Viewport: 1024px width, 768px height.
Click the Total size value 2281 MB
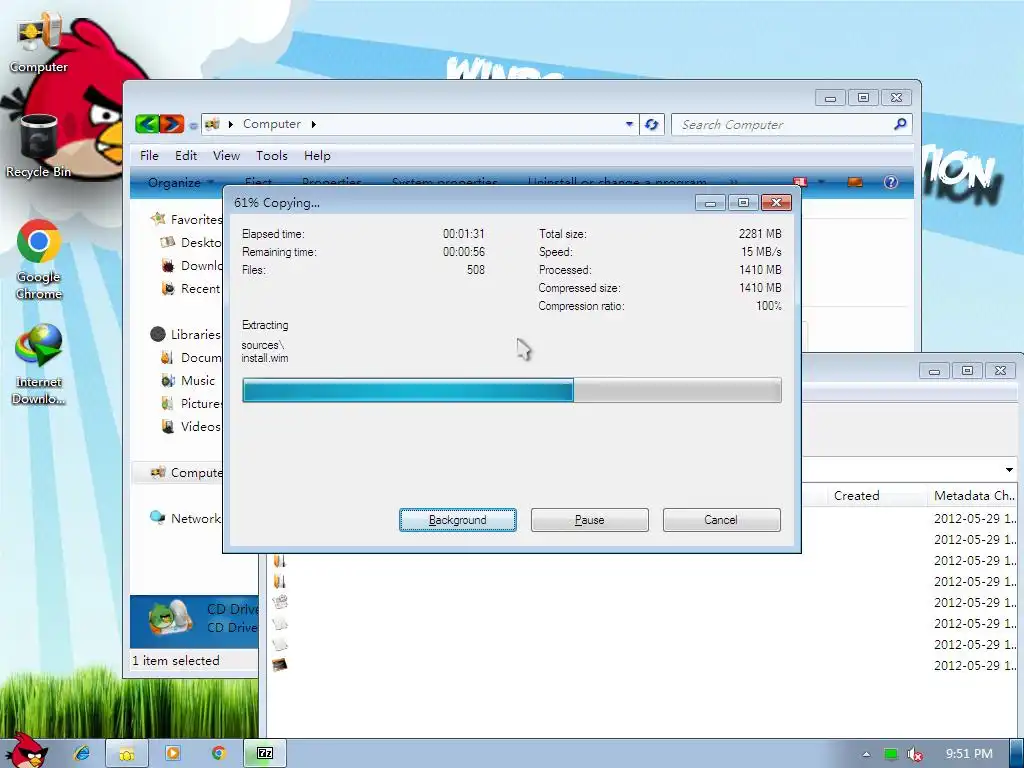point(760,234)
